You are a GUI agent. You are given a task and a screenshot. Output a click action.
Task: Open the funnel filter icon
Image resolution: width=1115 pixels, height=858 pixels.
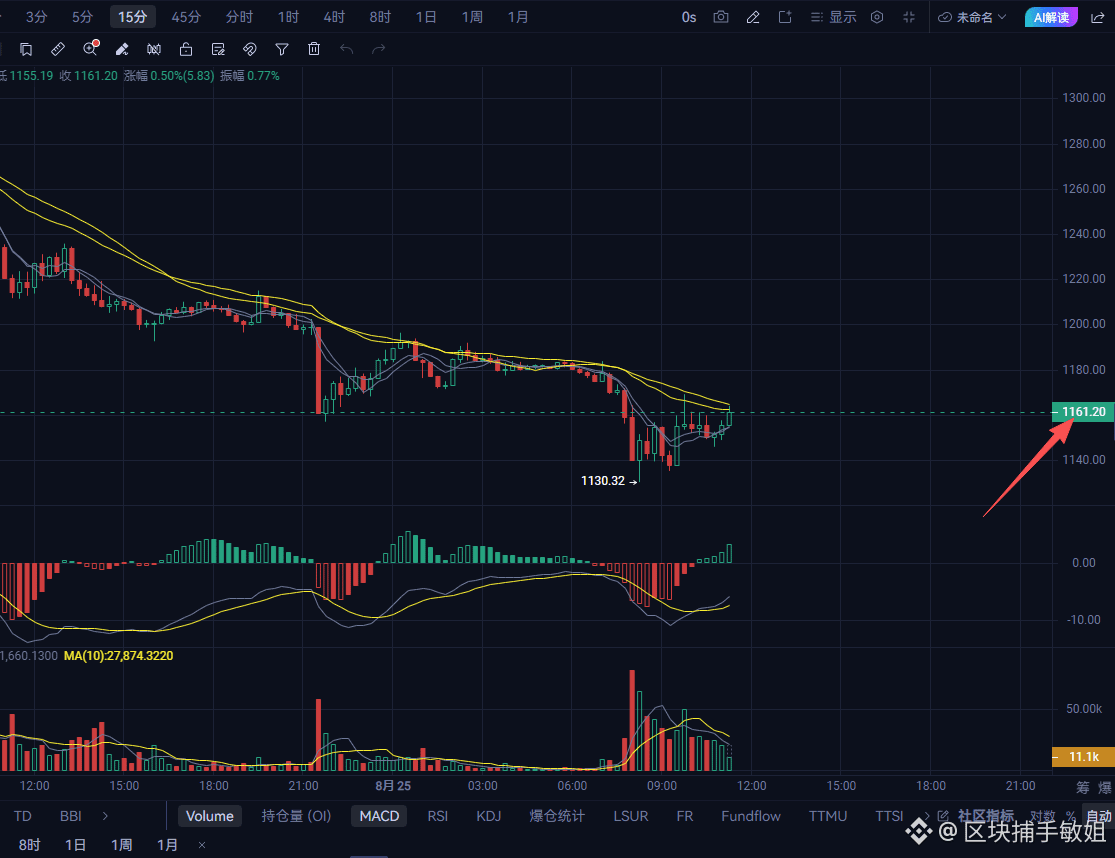pos(282,49)
